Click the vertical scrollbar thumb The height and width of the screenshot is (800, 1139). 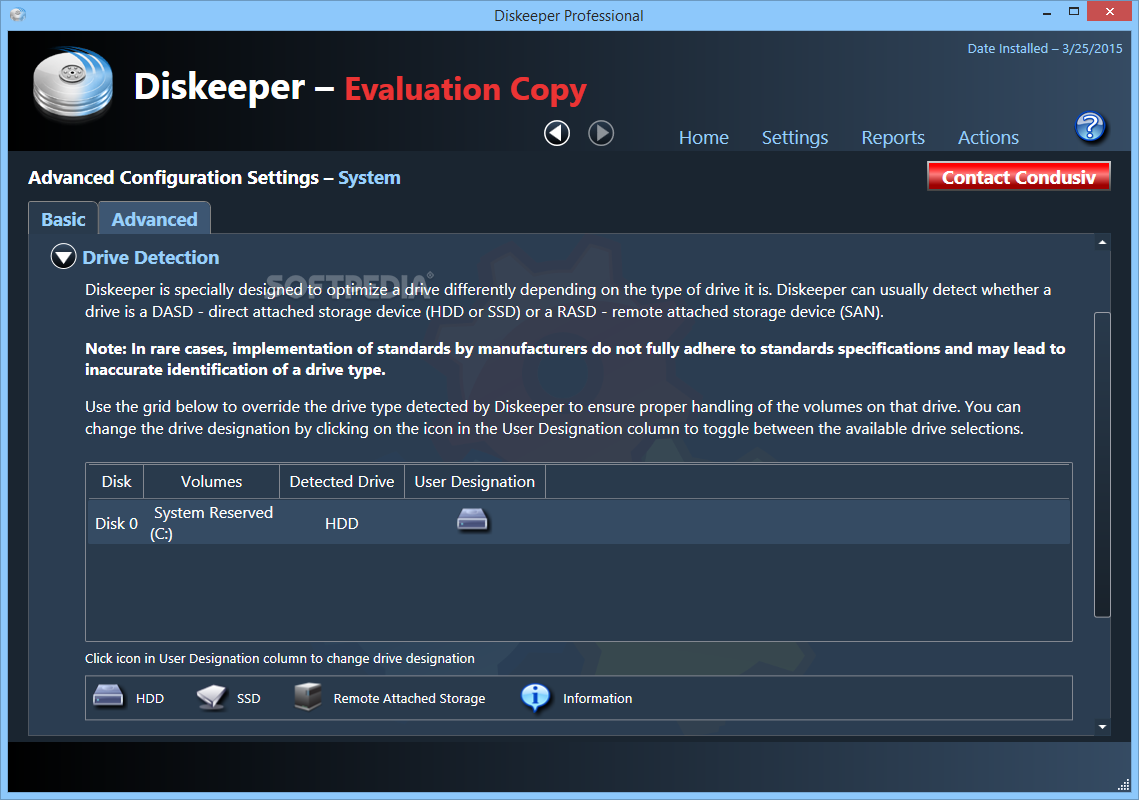(1102, 464)
